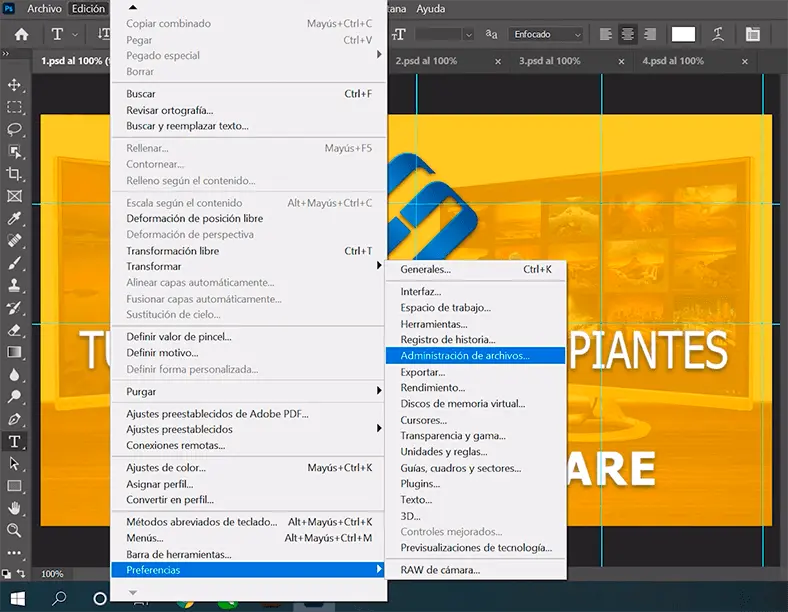Click the Home icon in options bar
Image resolution: width=788 pixels, height=612 pixels.
point(21,34)
